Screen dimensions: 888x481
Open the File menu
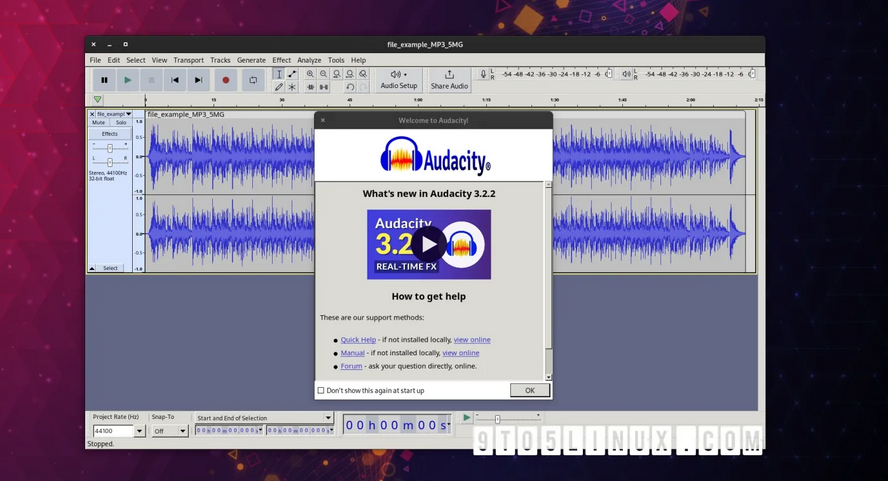95,60
